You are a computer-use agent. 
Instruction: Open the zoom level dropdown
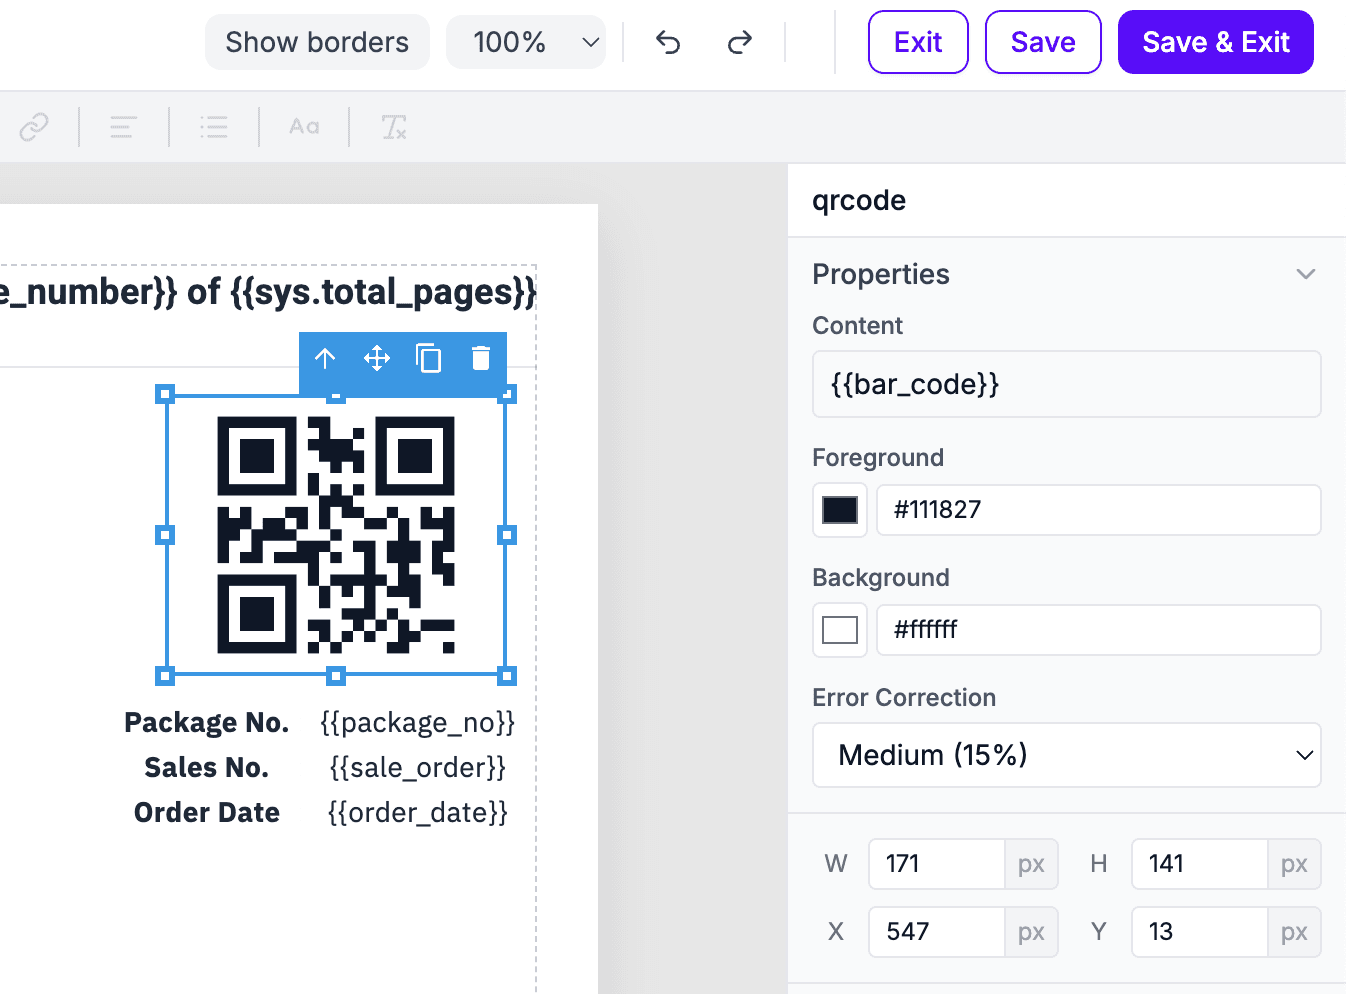pos(526,42)
